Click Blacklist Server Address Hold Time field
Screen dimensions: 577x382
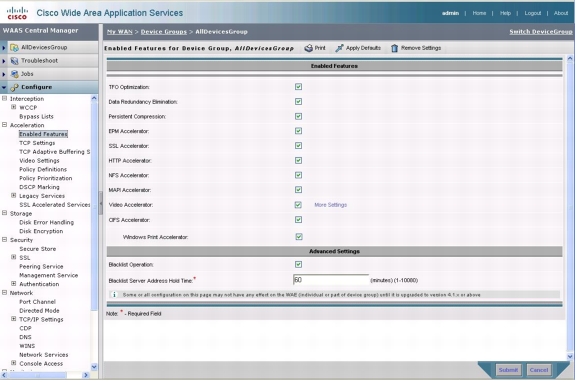point(331,280)
